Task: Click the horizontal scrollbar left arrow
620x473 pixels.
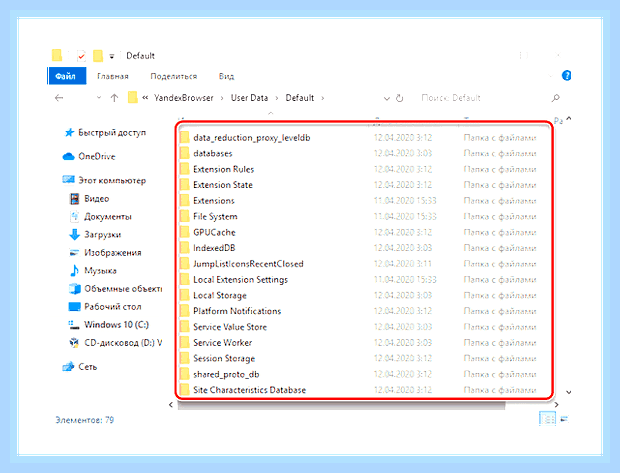Action: click(171, 405)
